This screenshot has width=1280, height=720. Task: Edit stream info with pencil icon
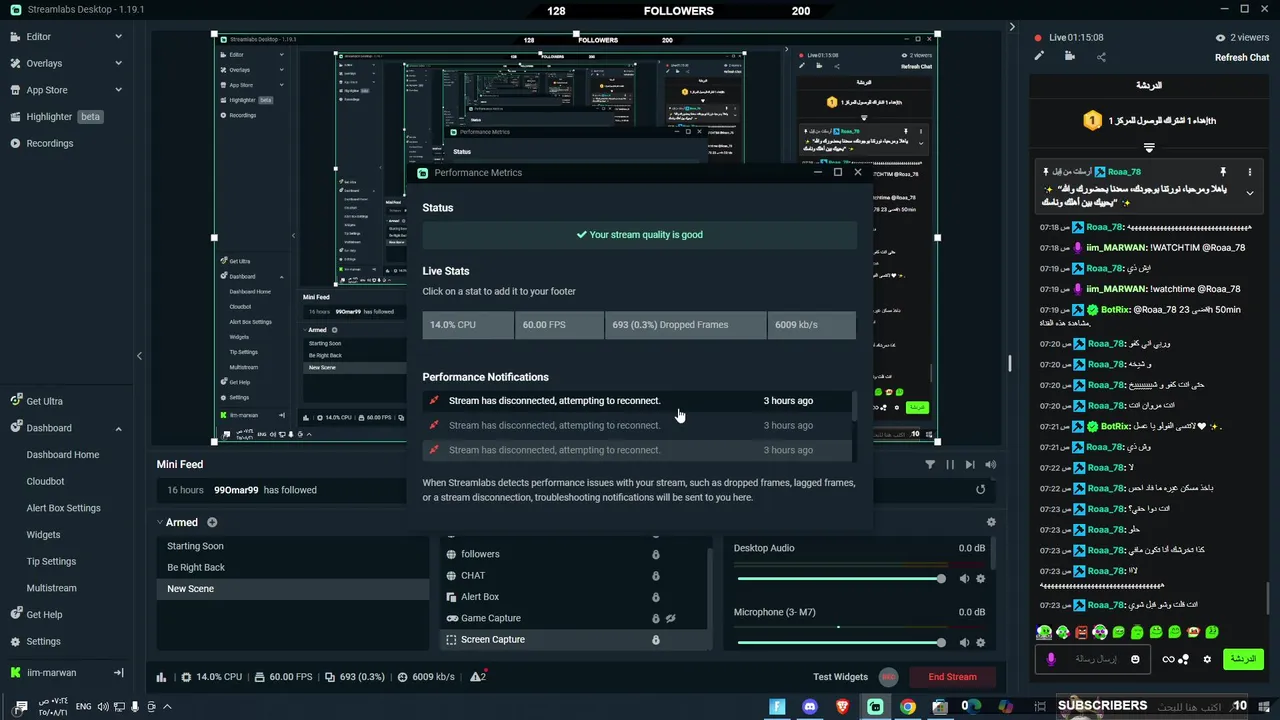coord(1039,56)
